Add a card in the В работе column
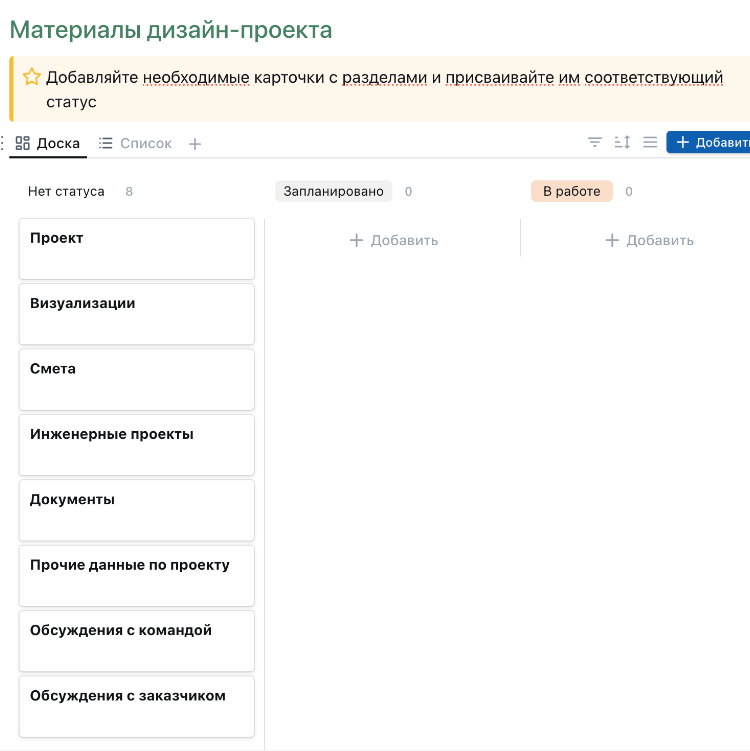This screenshot has height=751, width=750. click(x=649, y=240)
